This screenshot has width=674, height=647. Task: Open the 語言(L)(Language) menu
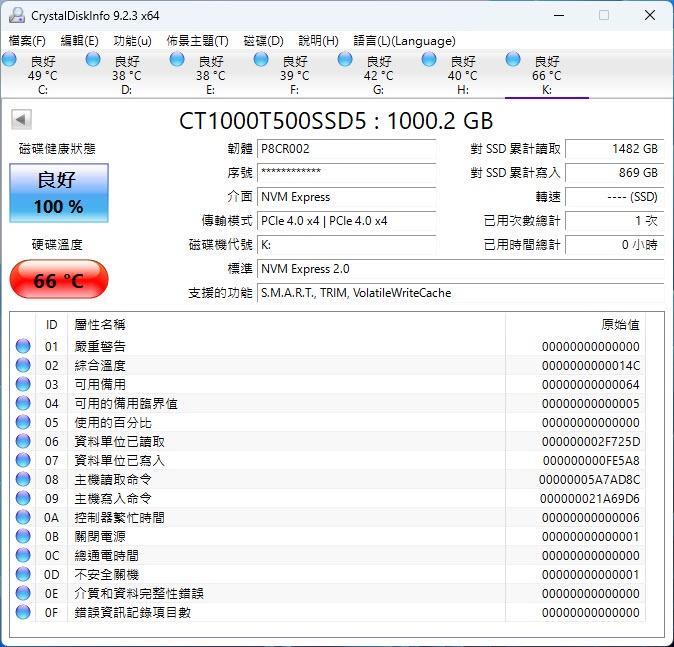point(404,41)
